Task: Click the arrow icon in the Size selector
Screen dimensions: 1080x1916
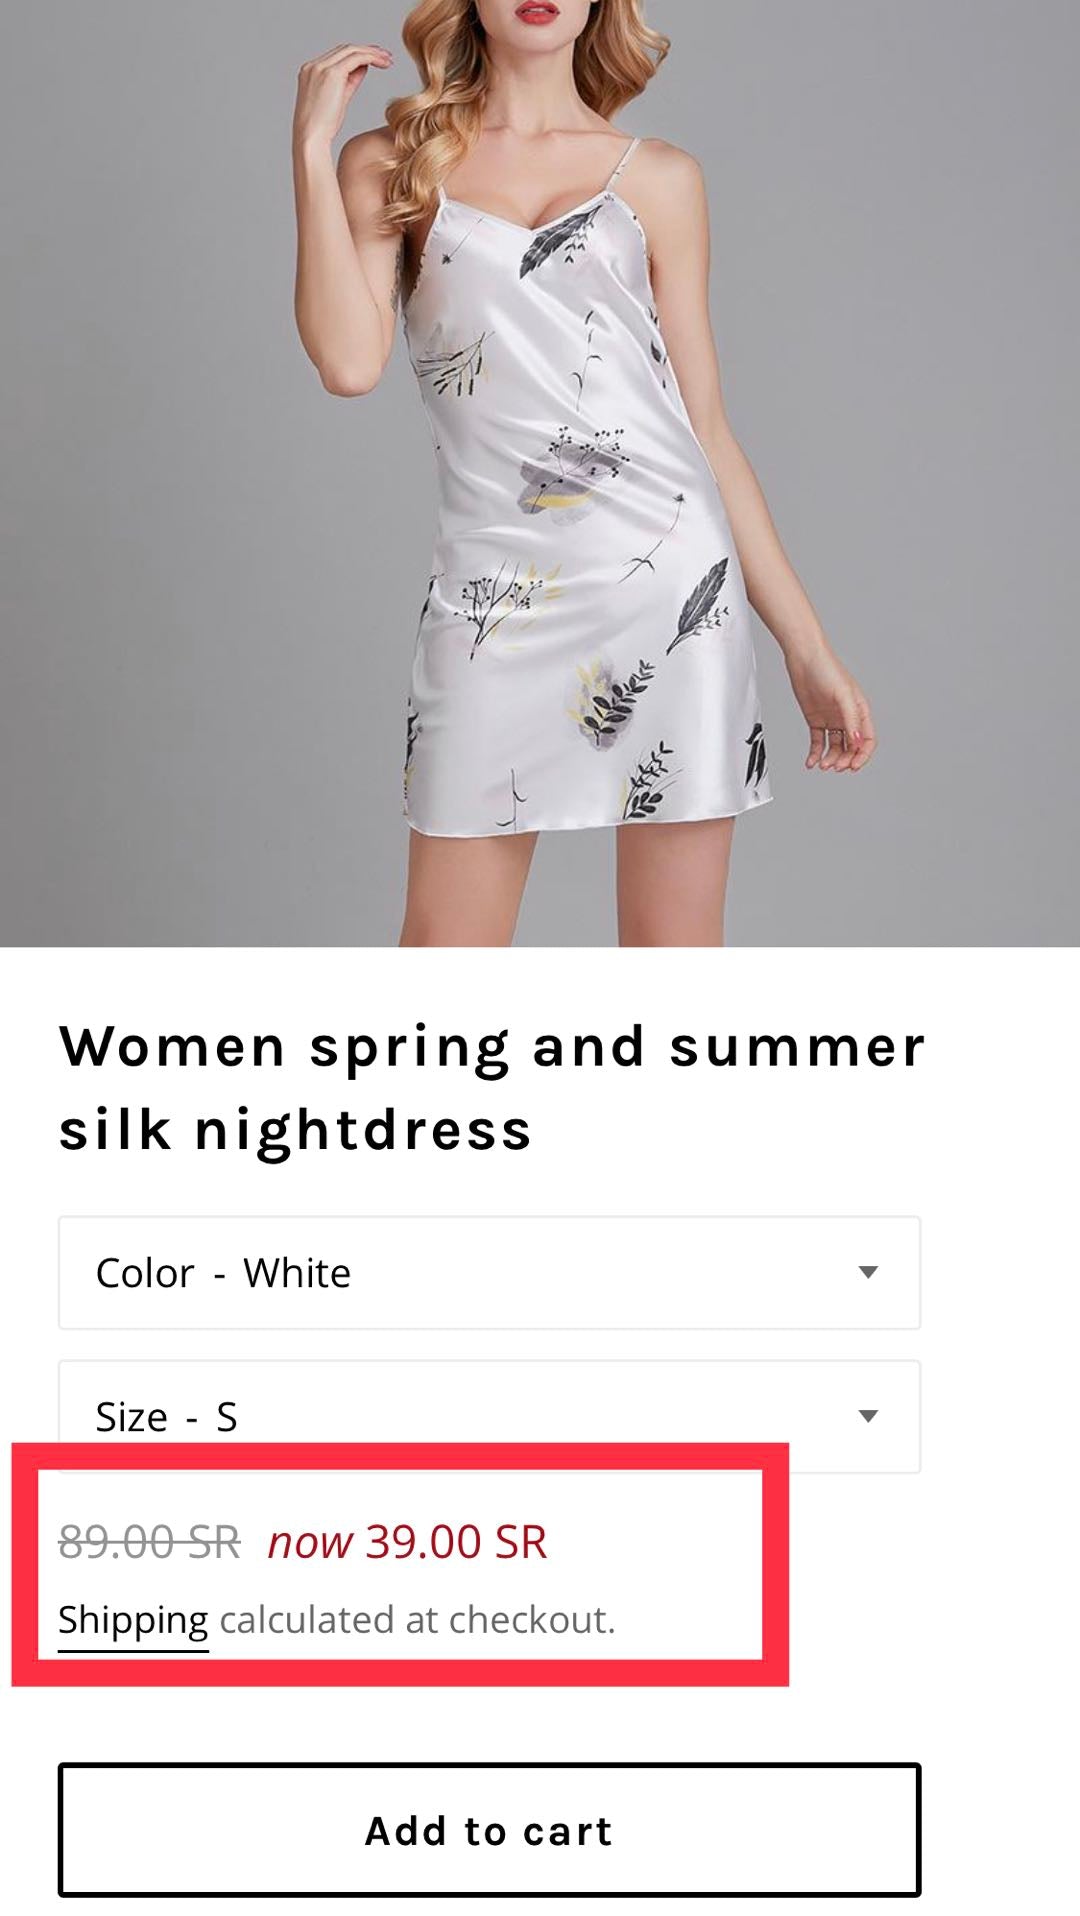Action: [x=868, y=1416]
